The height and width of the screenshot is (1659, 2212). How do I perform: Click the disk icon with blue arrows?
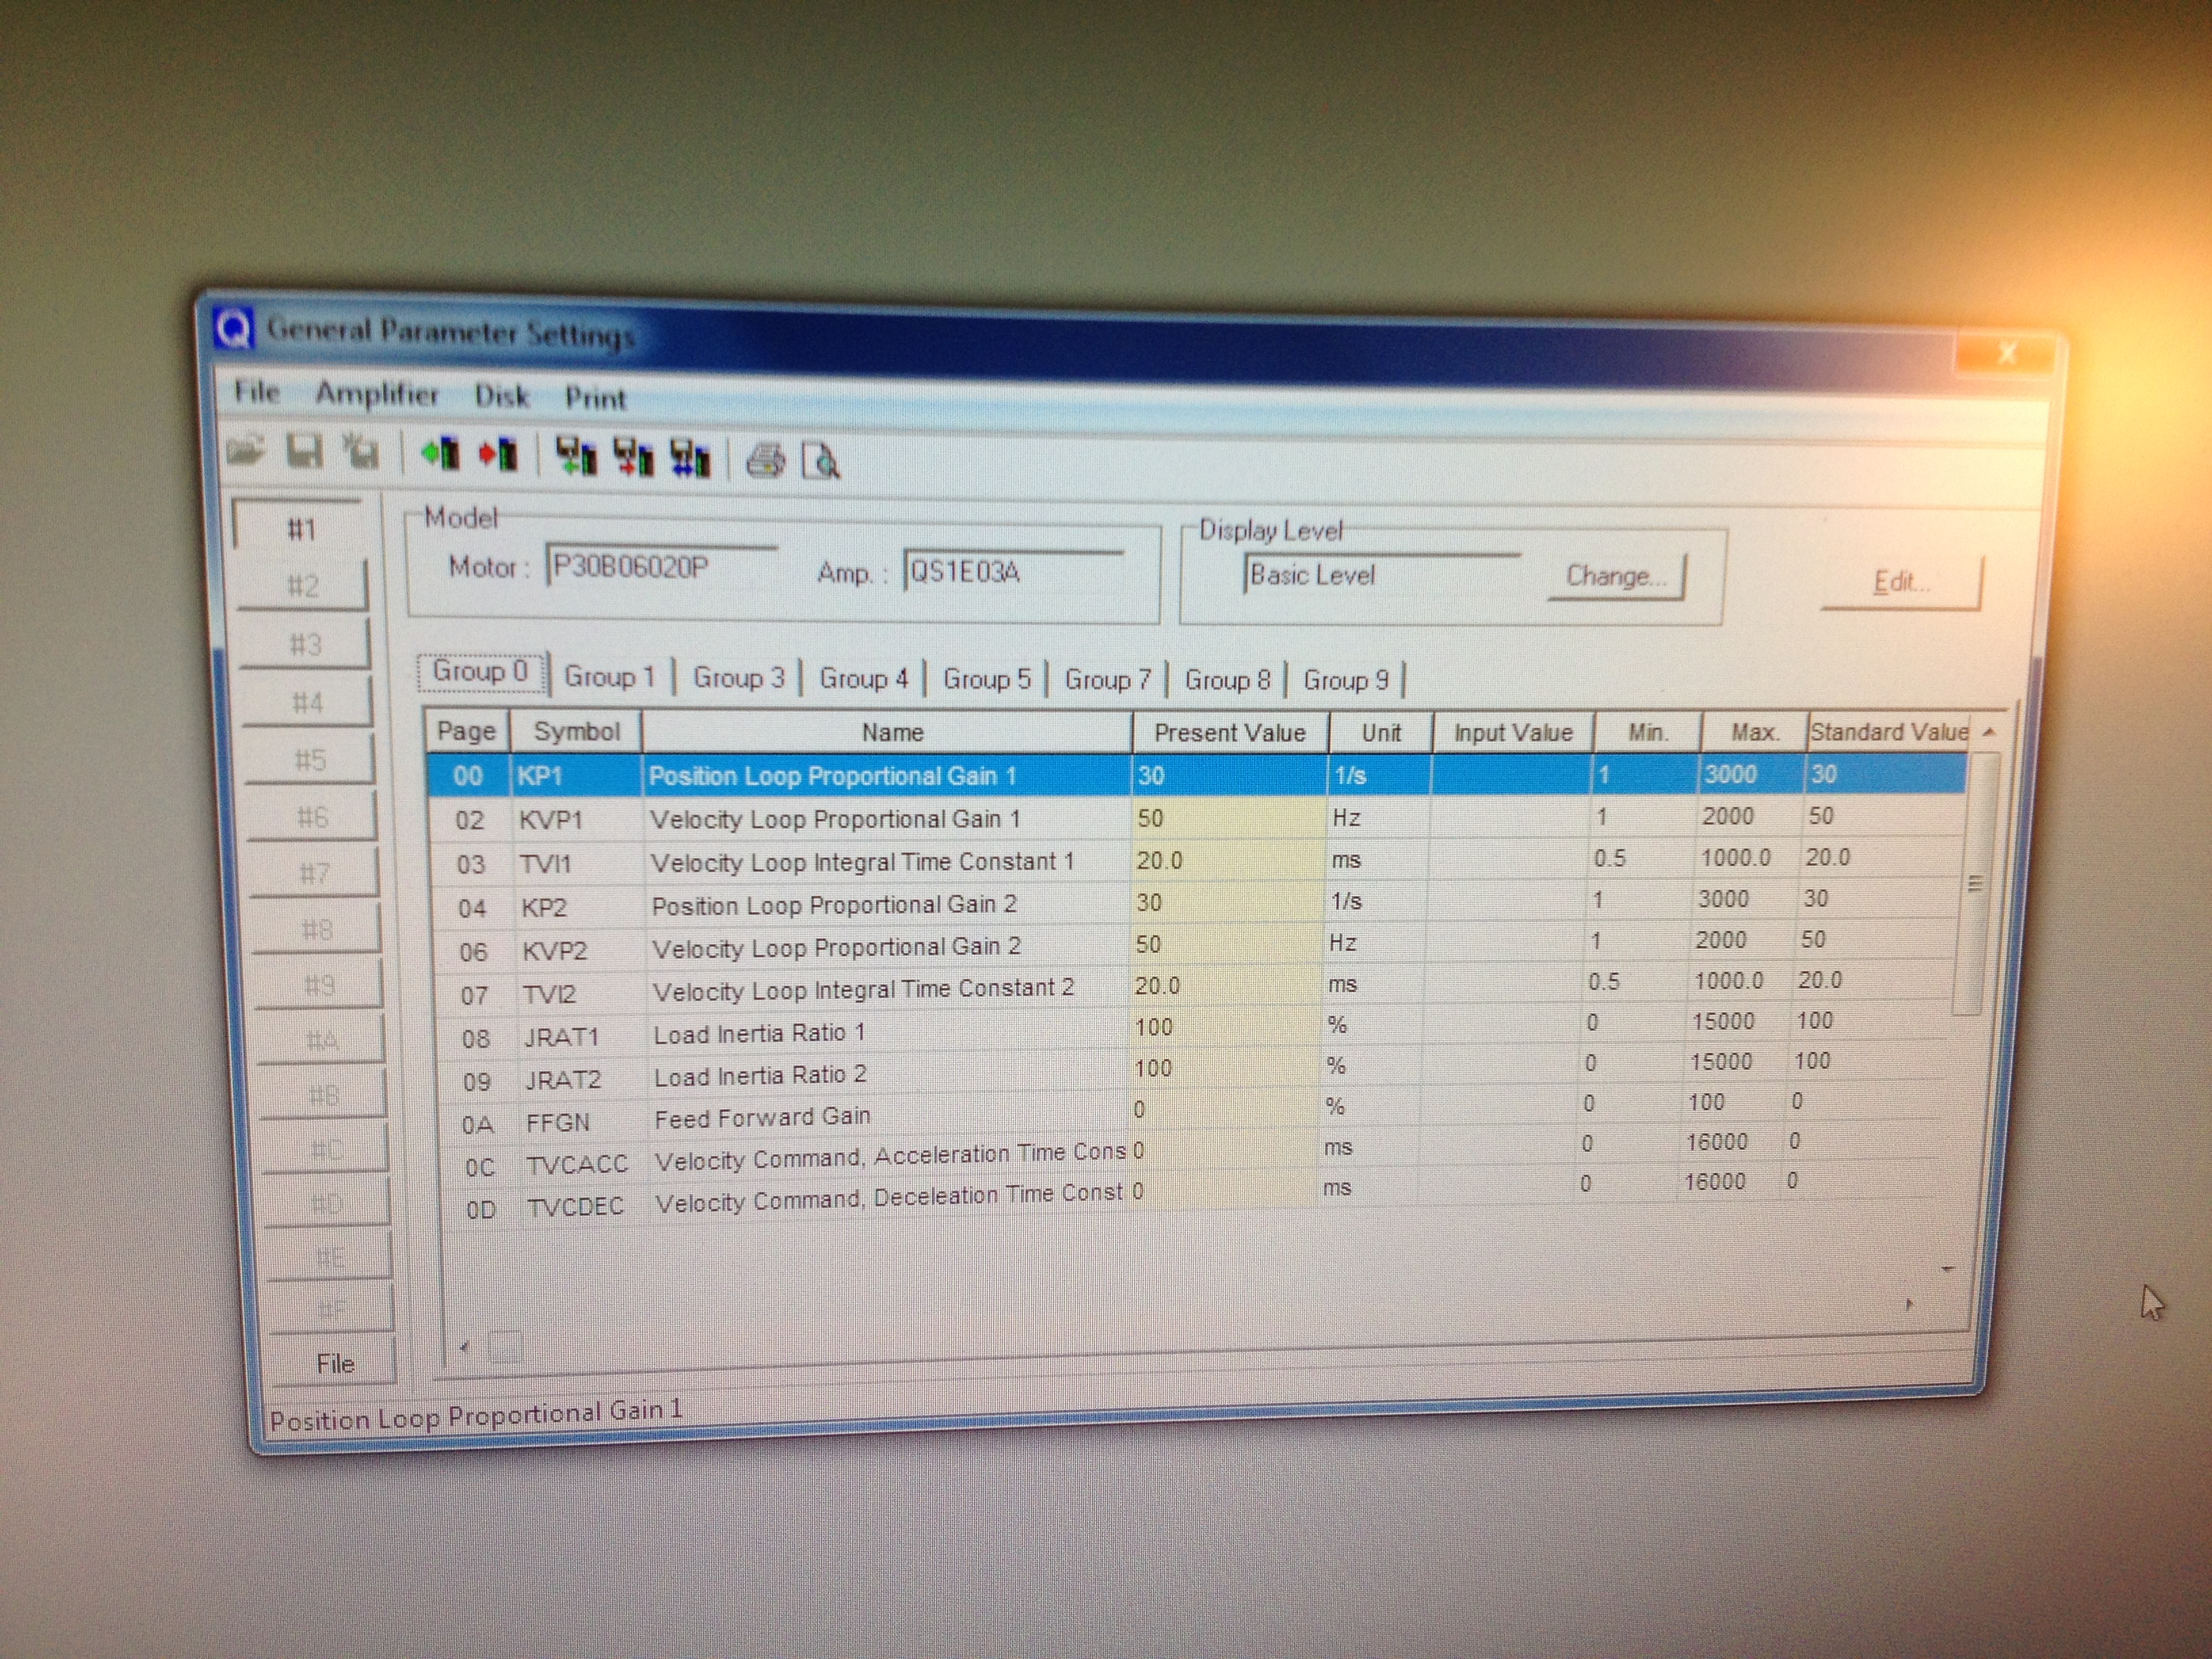click(690, 459)
